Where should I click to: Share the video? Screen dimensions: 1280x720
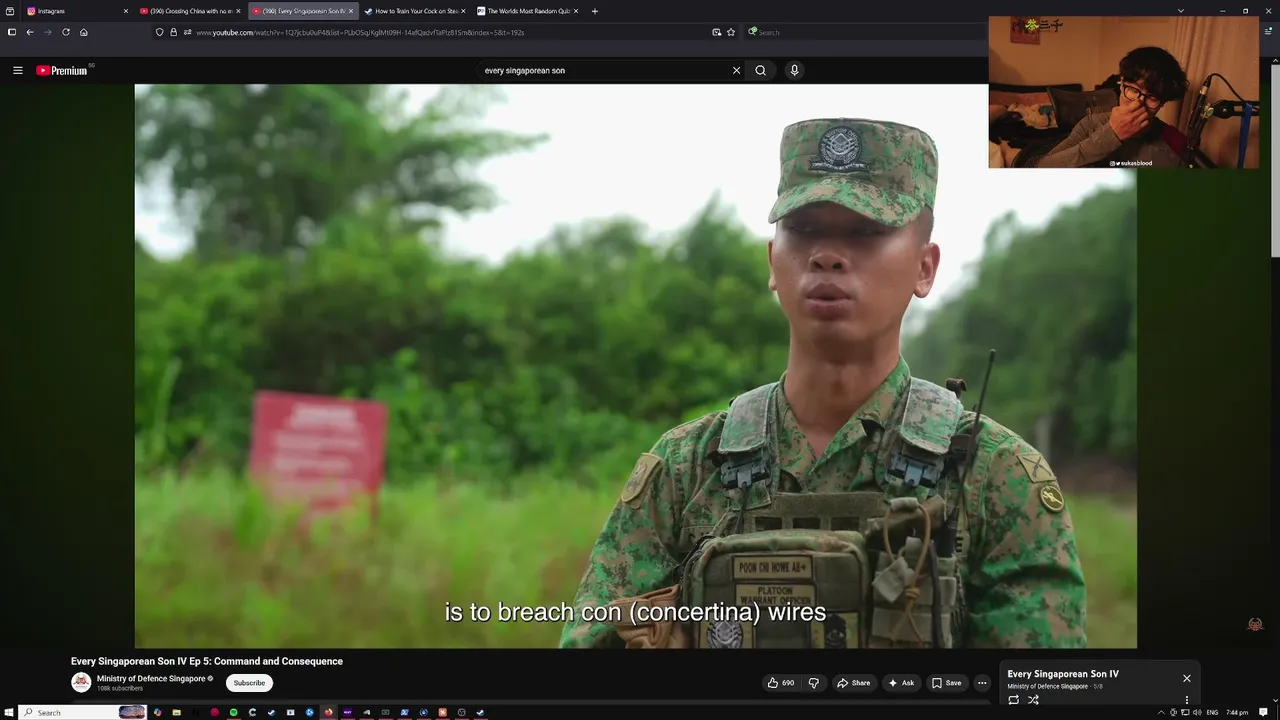coord(853,683)
